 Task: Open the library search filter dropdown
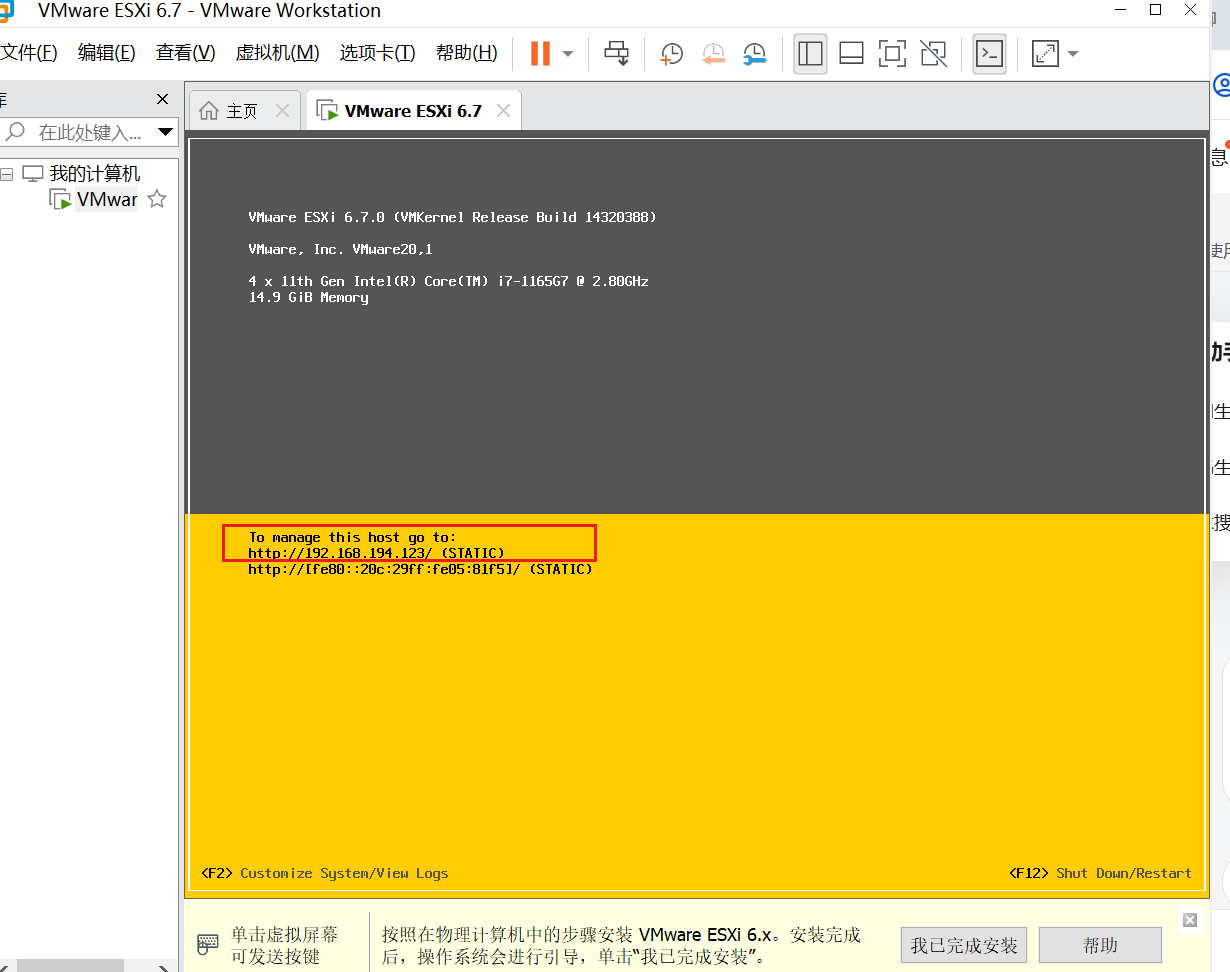(166, 132)
